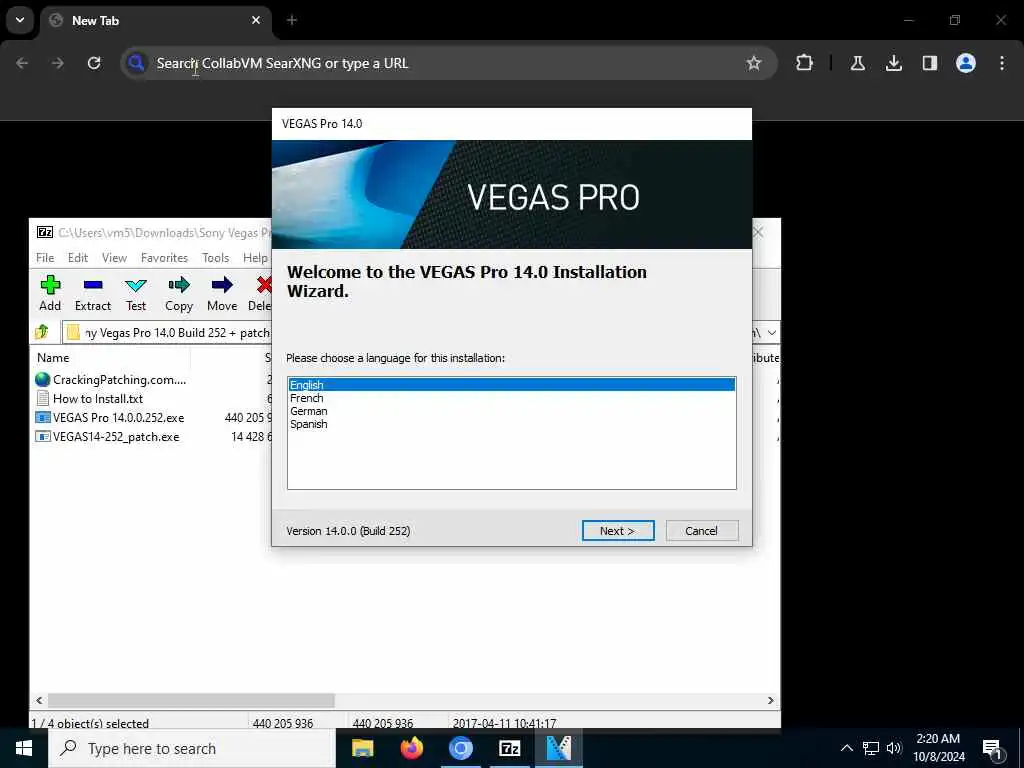Close the New Tab tab
1024x768 pixels.
256,20
